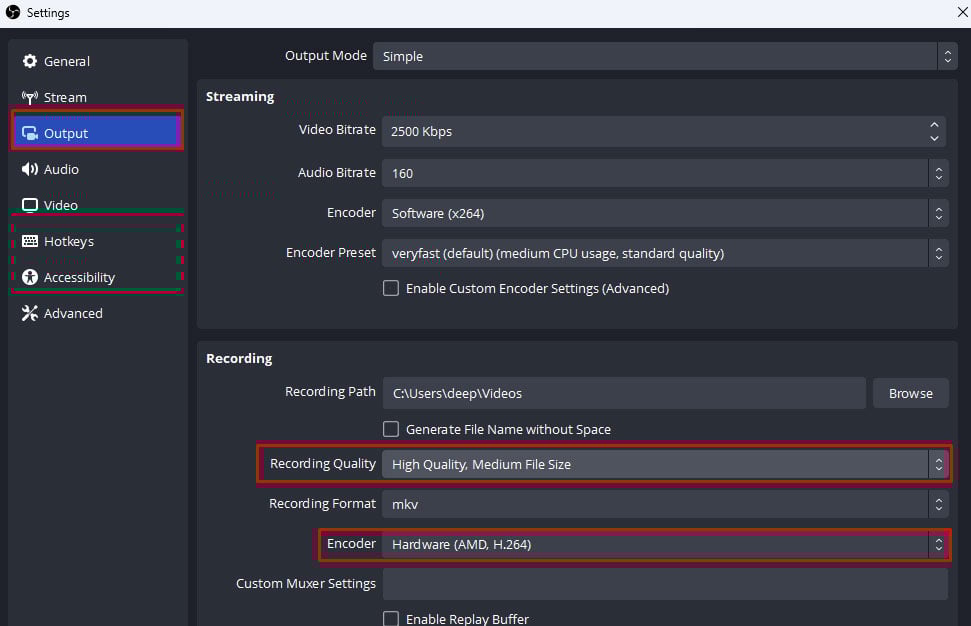Click the Advanced tools icon
The image size is (971, 626).
point(30,314)
